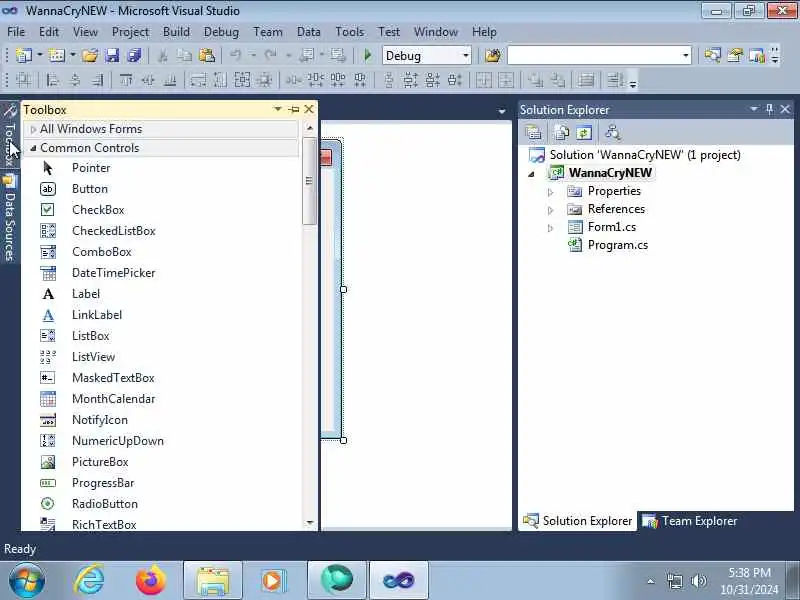This screenshot has height=600, width=800.
Task: Open the Build menu
Action: point(176,32)
